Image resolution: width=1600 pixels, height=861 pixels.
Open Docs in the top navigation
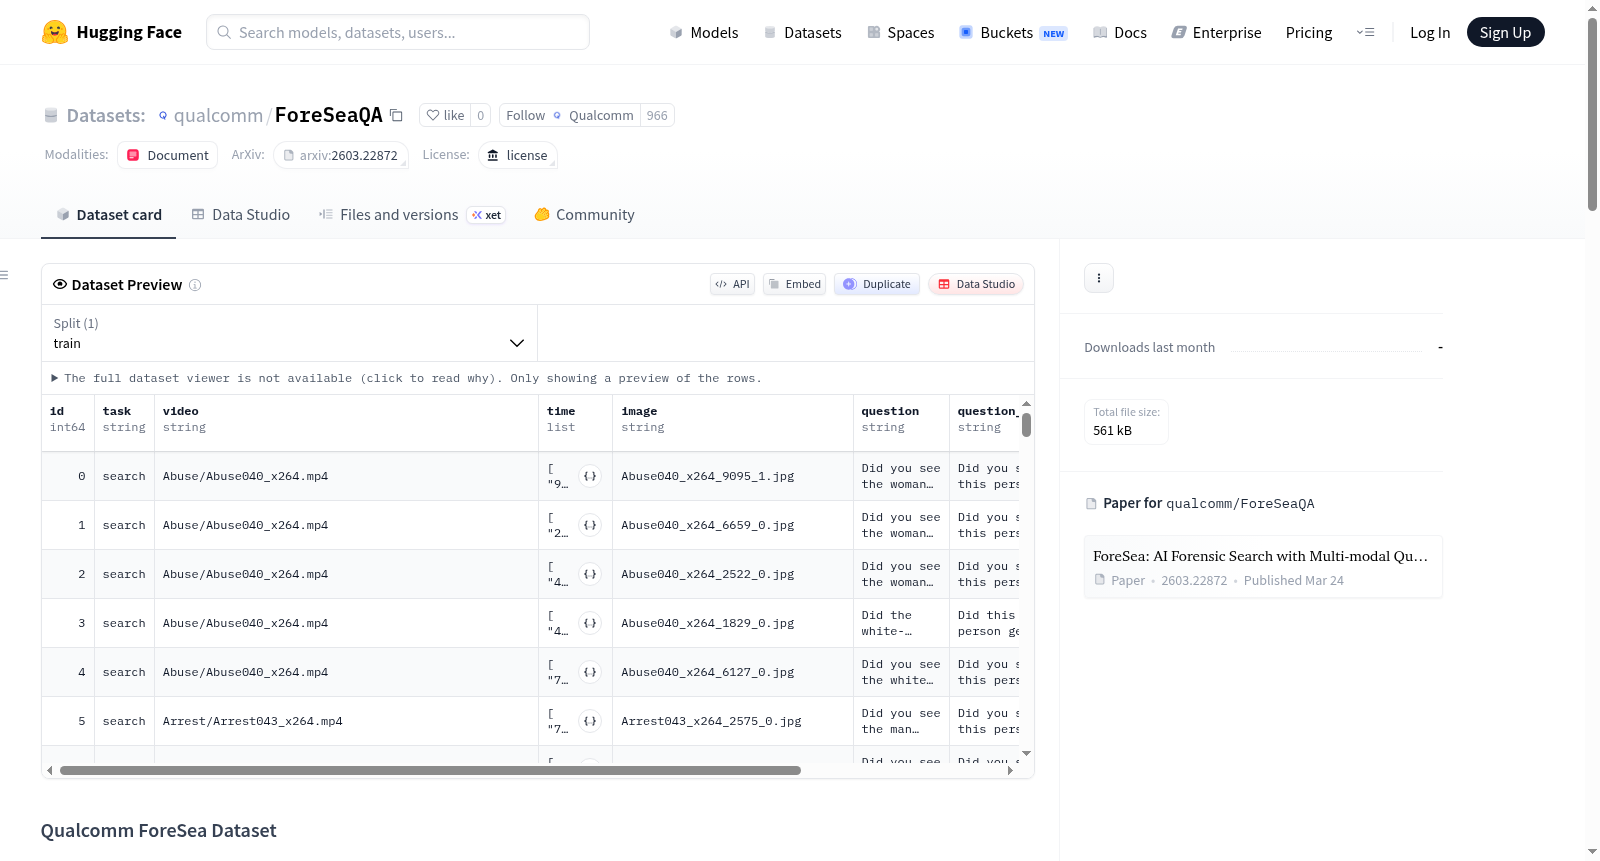(x=1120, y=32)
